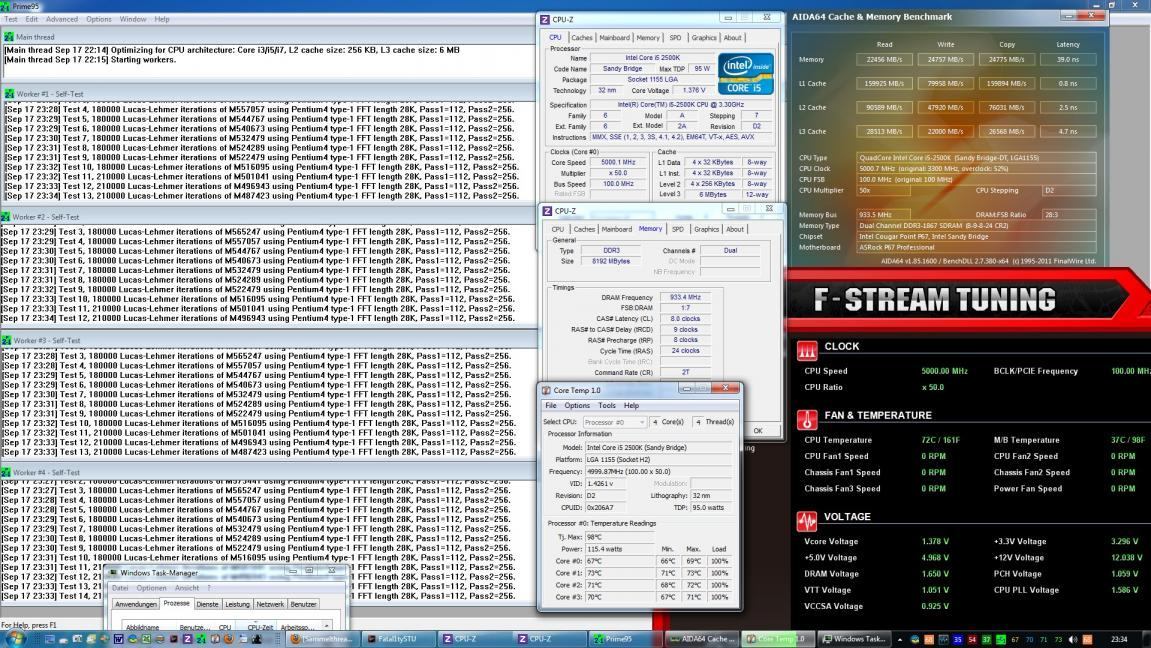This screenshot has height=648, width=1151.
Task: Open the Graphics tab in the CPU-Z DRAM timings window
Action: tap(706, 229)
